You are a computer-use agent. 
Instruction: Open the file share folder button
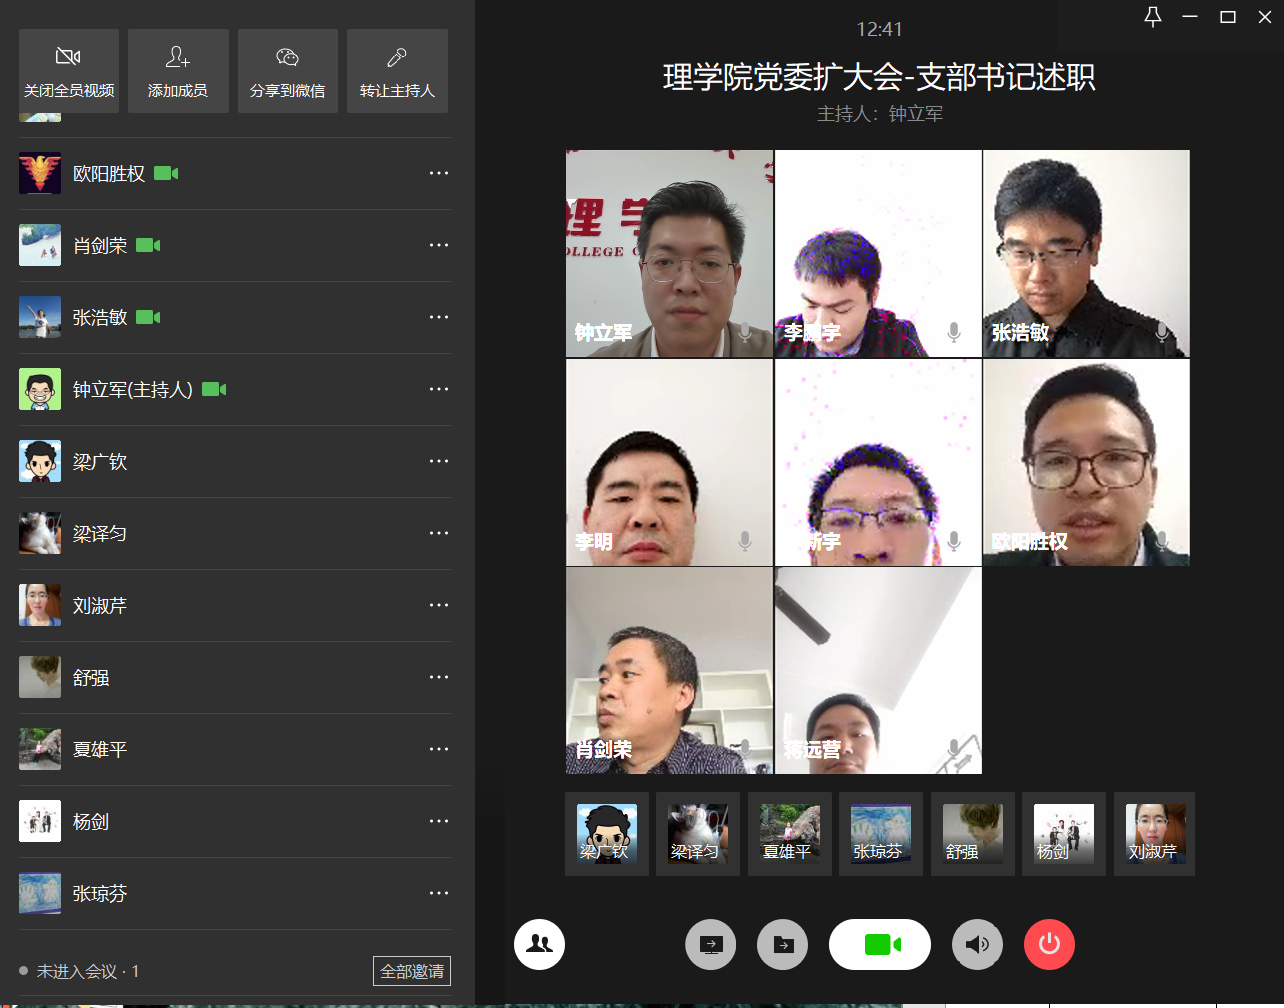[782, 944]
